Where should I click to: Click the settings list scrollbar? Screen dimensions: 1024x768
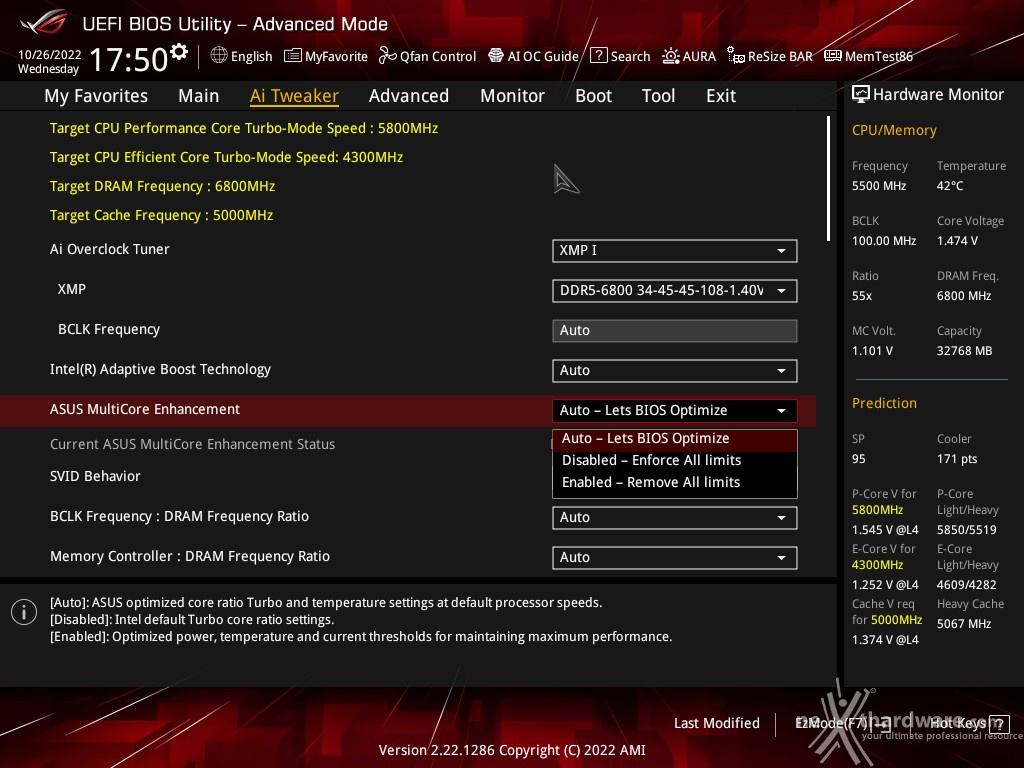coord(828,179)
